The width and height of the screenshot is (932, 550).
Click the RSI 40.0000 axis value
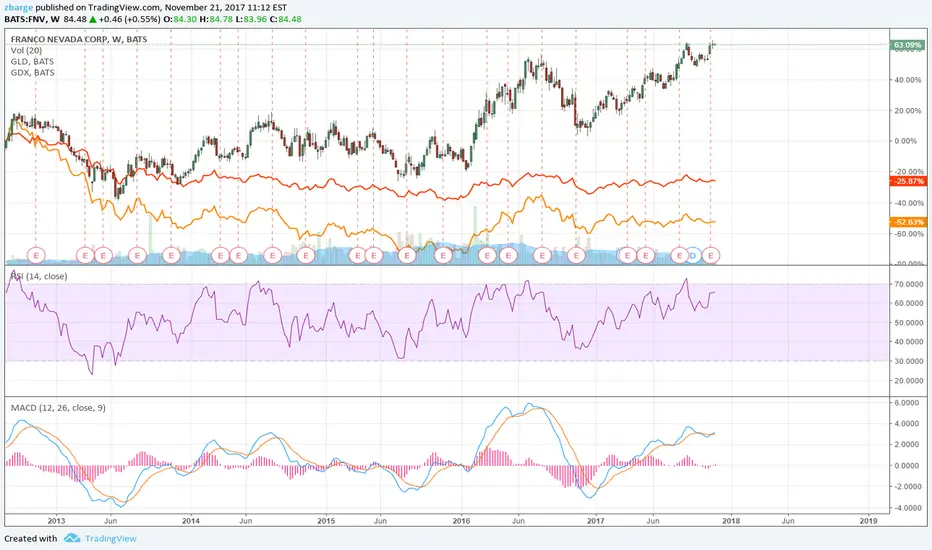[908, 342]
